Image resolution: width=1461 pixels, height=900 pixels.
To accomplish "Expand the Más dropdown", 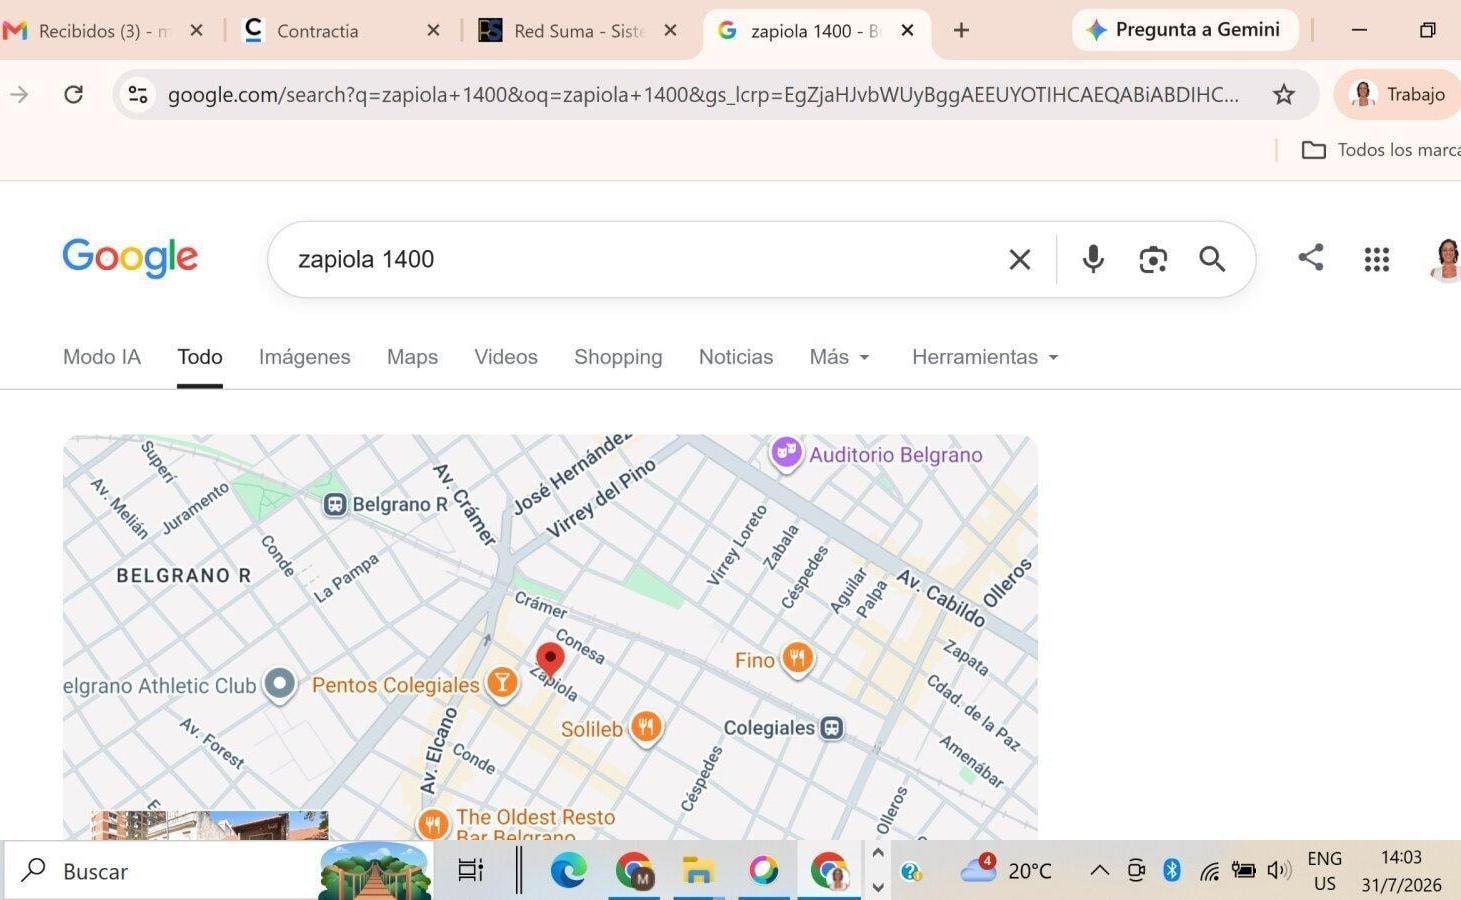I will 839,357.
